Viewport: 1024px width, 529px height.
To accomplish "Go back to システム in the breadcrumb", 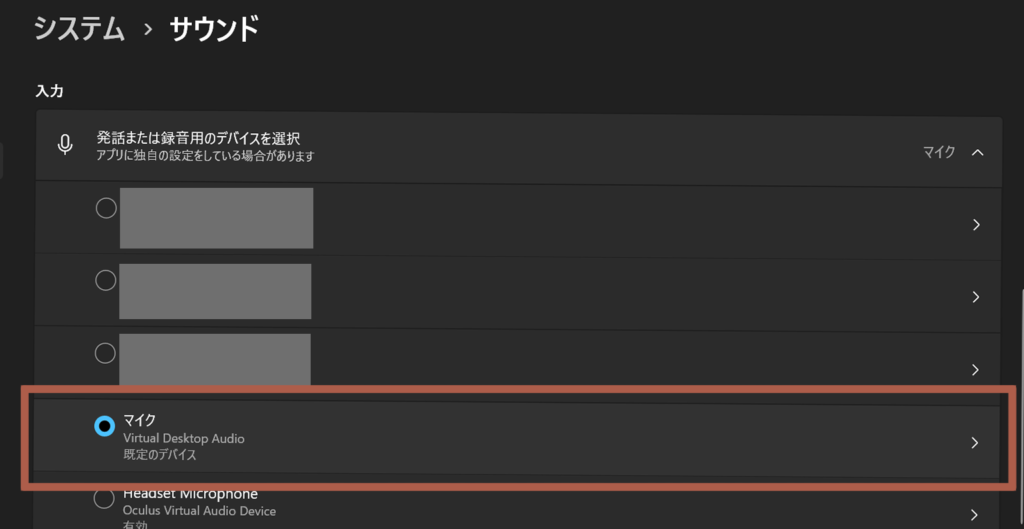I will coord(80,29).
